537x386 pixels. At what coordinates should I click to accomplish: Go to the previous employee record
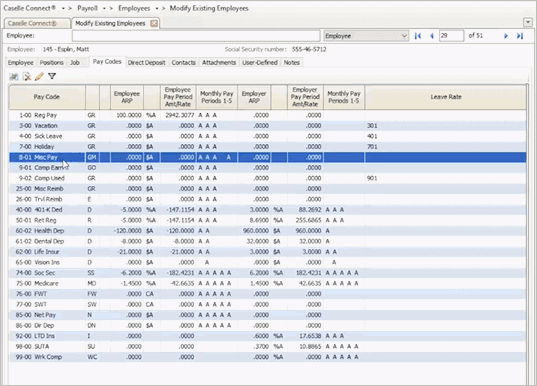point(432,36)
